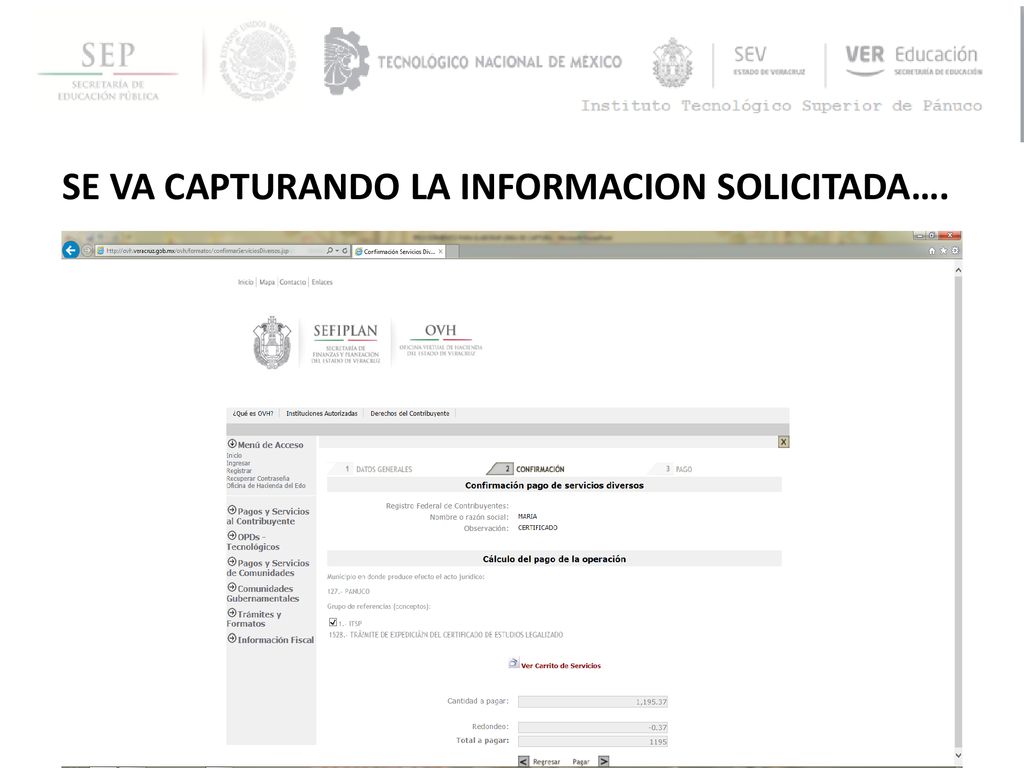Screen dimensions: 1024x768
Task: Click the browser back arrow button
Action: point(71,250)
